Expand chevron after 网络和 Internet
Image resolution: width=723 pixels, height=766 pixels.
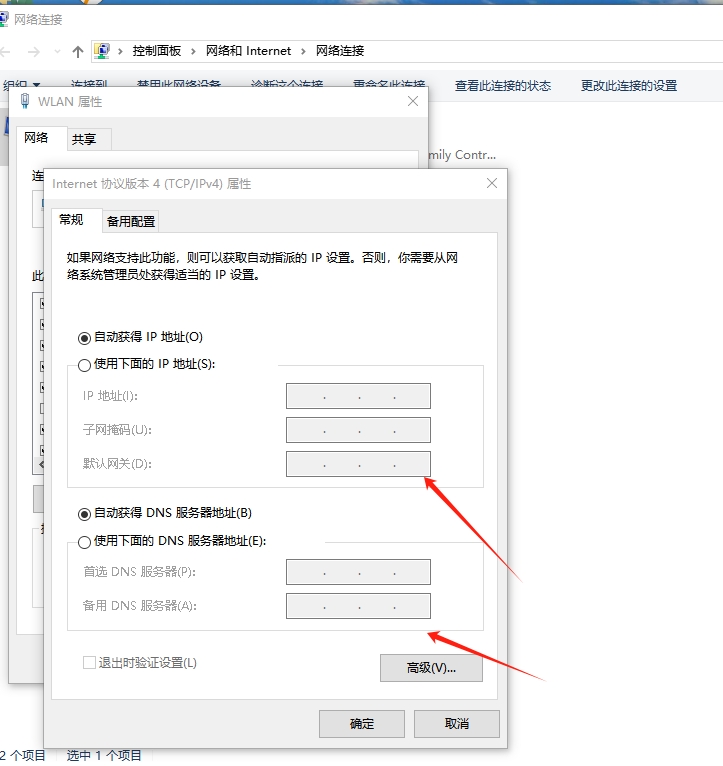pyautogui.click(x=303, y=51)
